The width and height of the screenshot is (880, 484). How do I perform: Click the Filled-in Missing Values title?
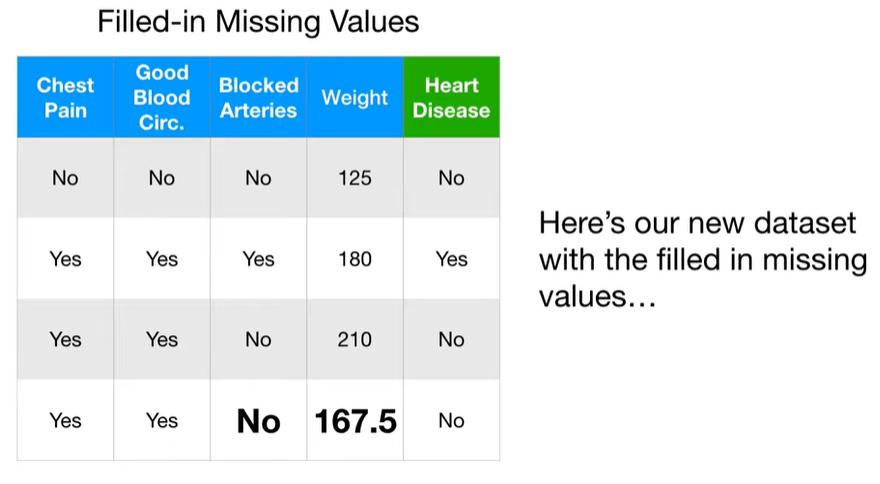click(258, 22)
